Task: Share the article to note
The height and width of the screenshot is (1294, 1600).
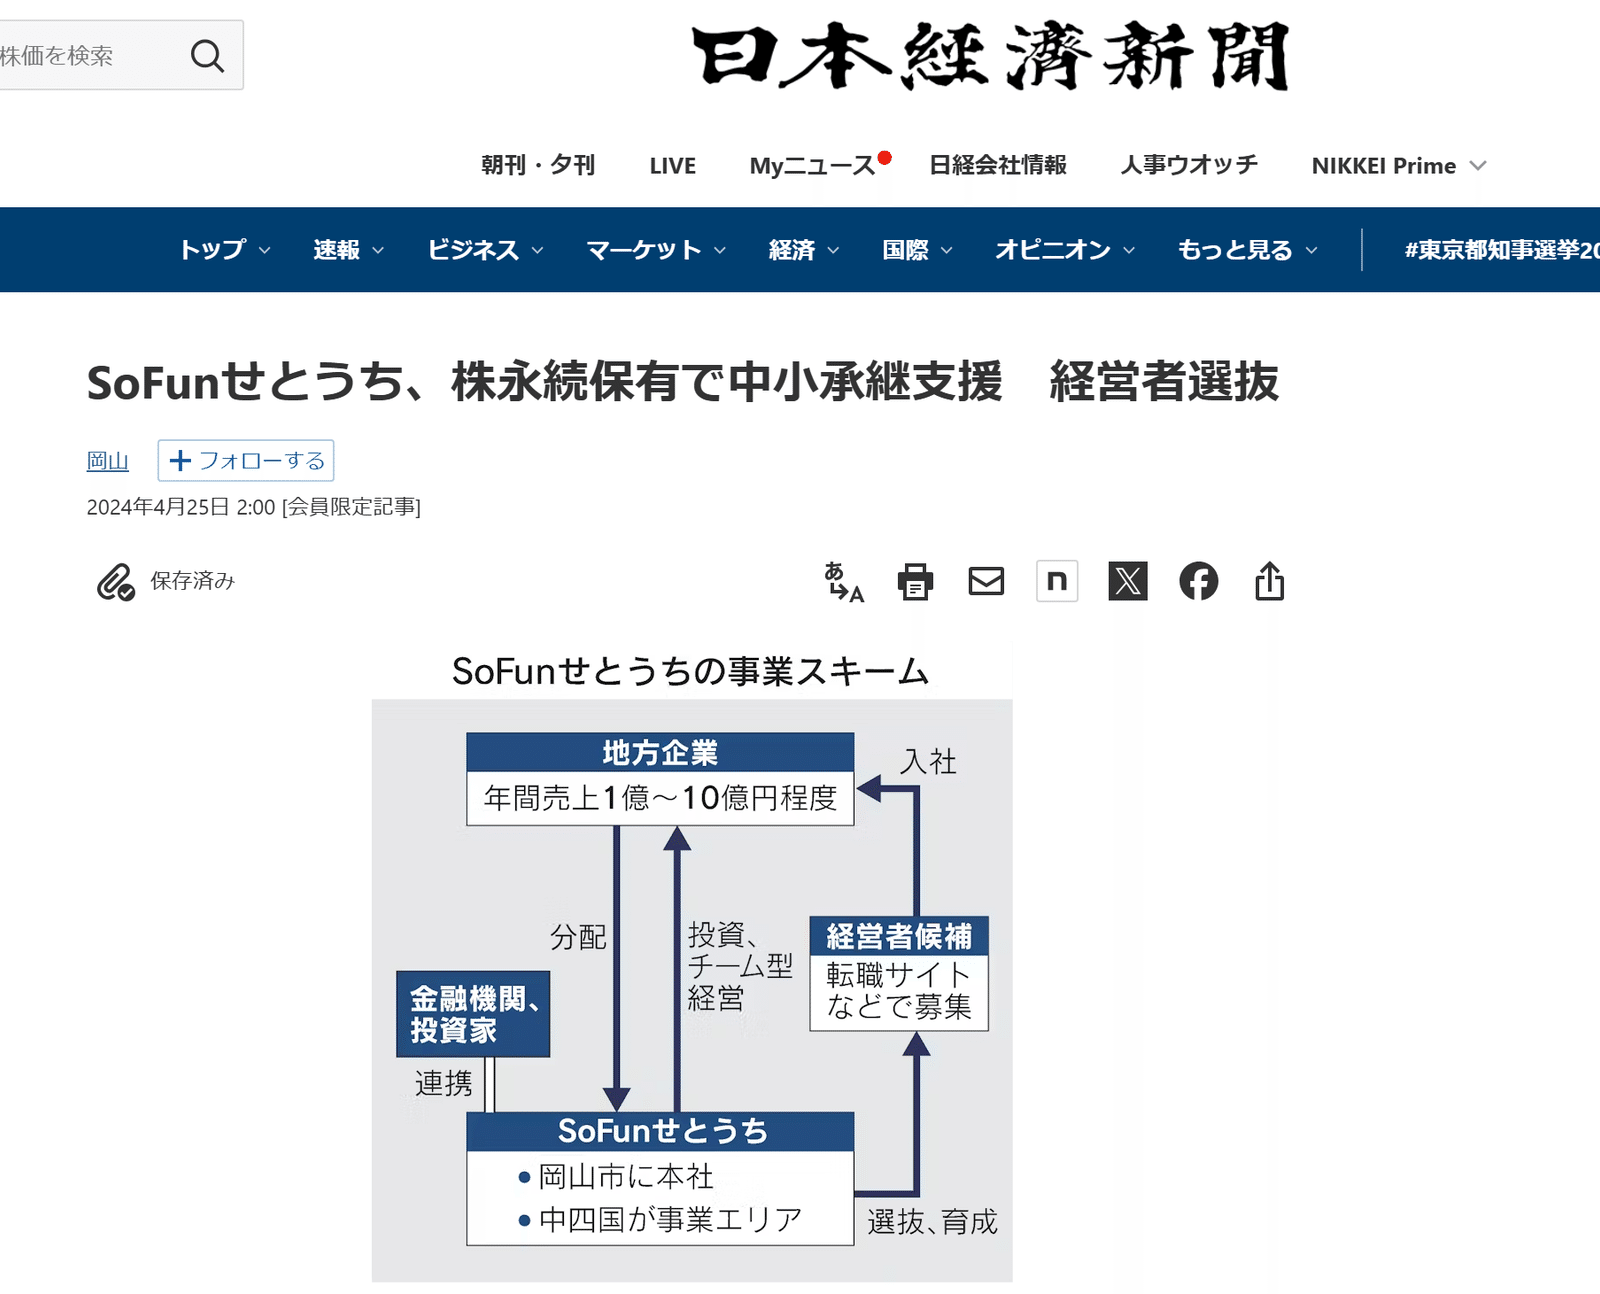Action: click(x=1057, y=580)
